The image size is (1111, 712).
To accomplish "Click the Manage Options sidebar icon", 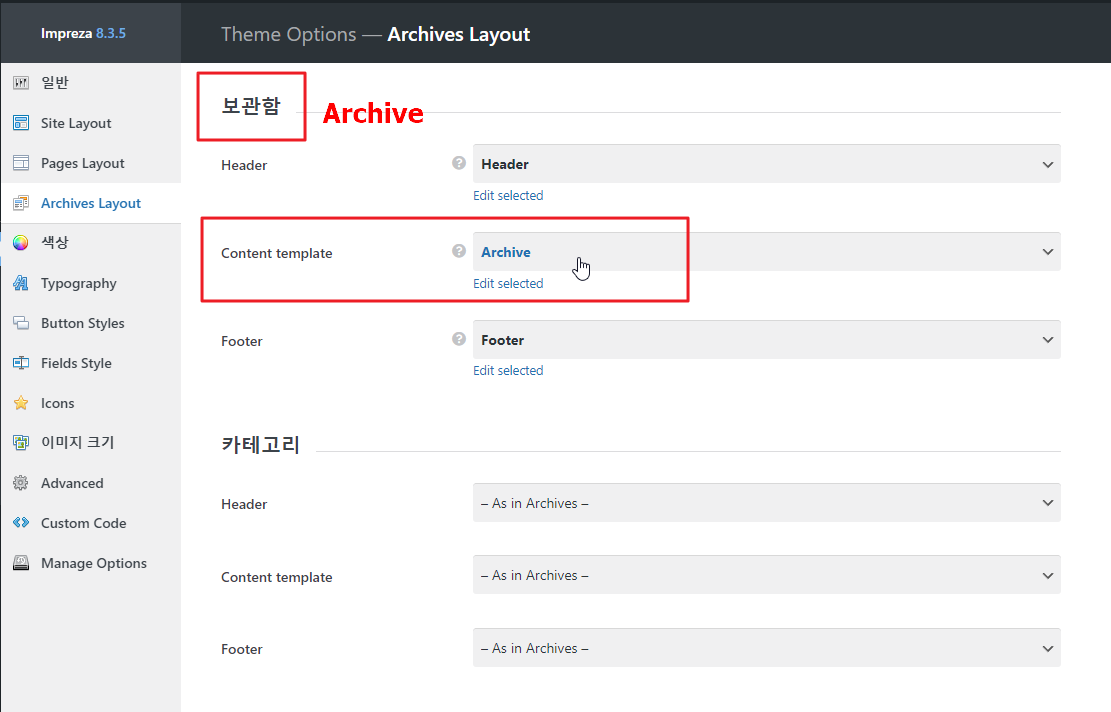I will coord(21,563).
